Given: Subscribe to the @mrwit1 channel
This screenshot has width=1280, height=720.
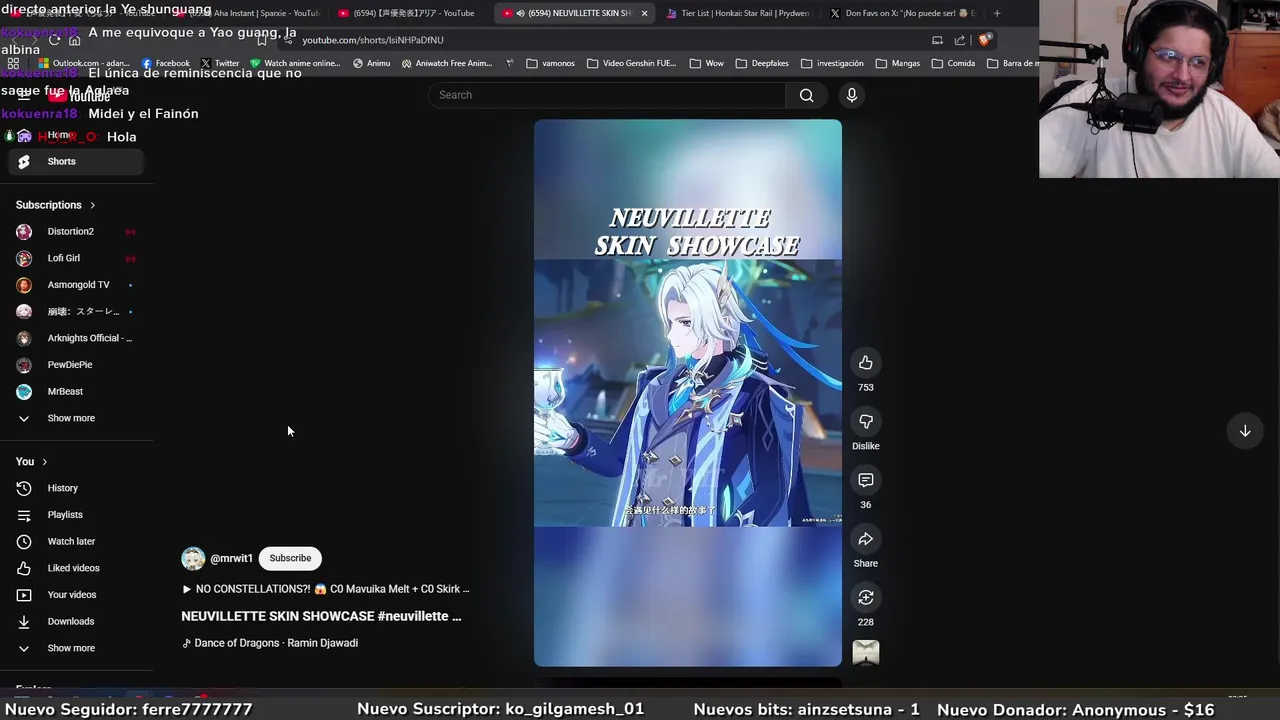Looking at the screenshot, I should coord(290,558).
